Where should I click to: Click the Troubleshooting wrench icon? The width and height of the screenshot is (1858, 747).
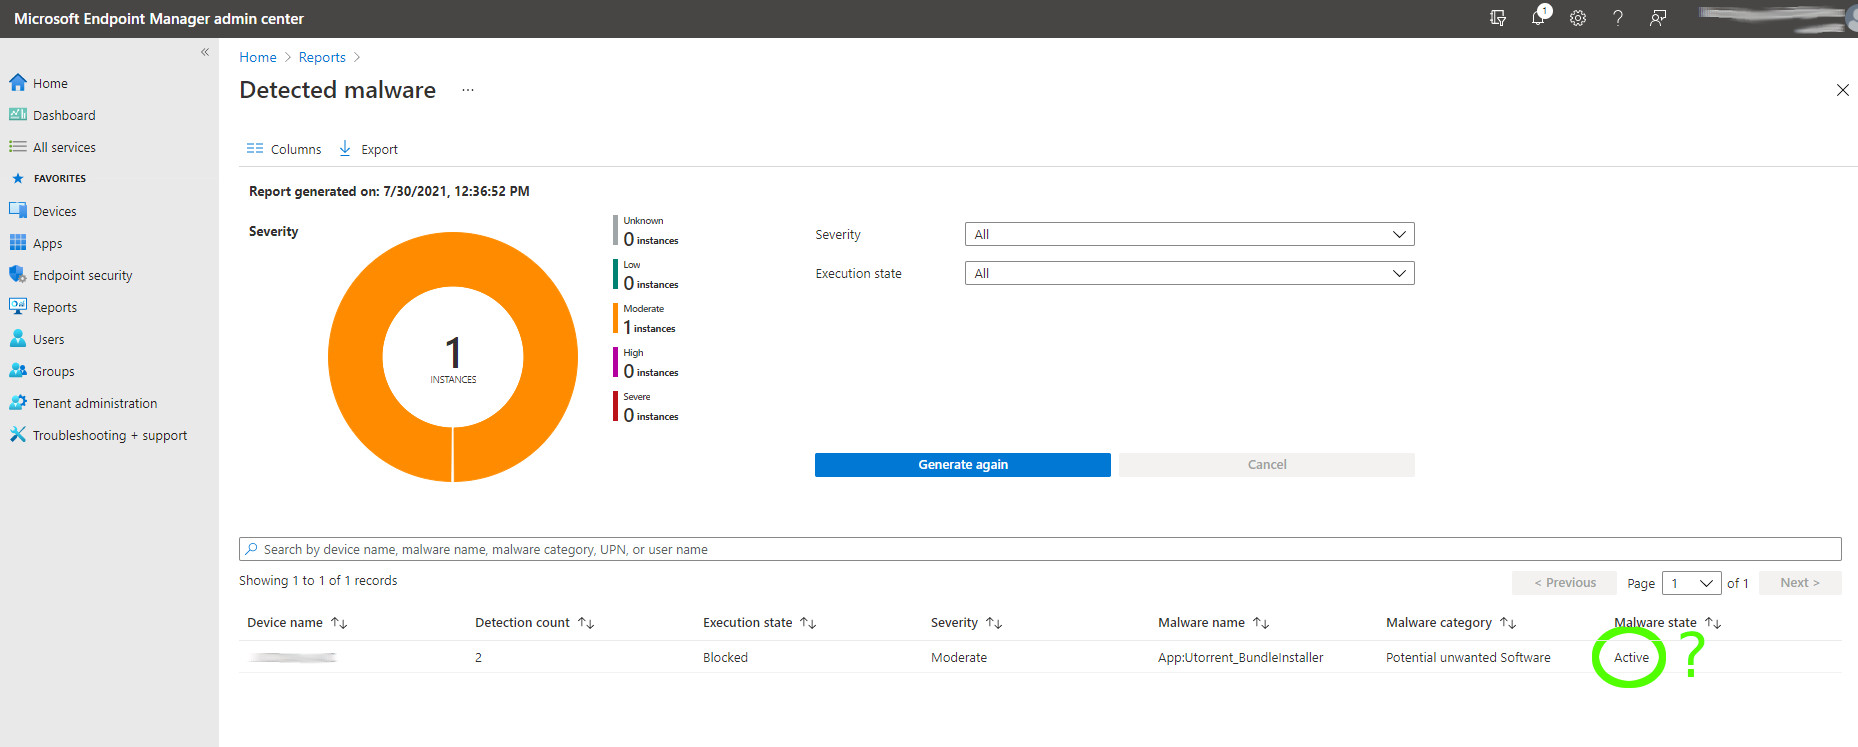click(18, 435)
